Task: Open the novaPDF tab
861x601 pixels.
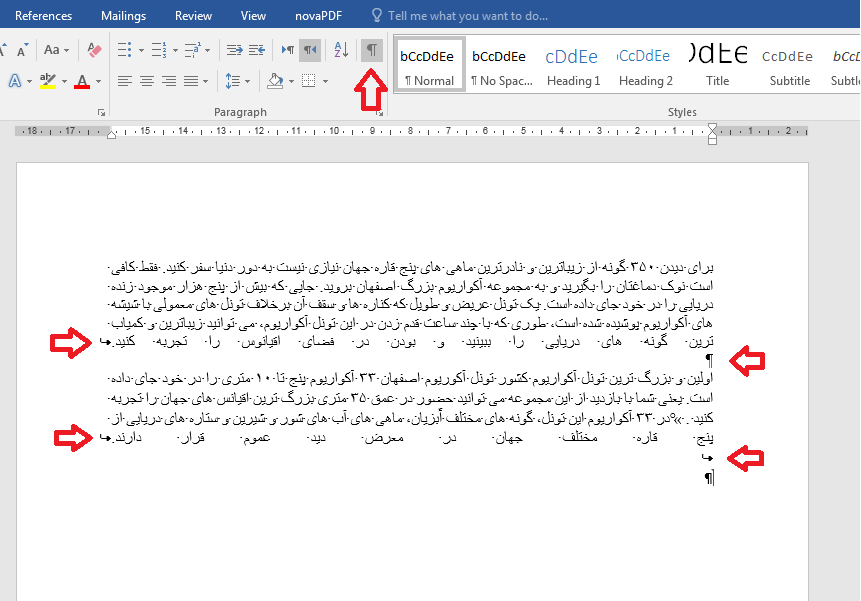Action: 318,15
